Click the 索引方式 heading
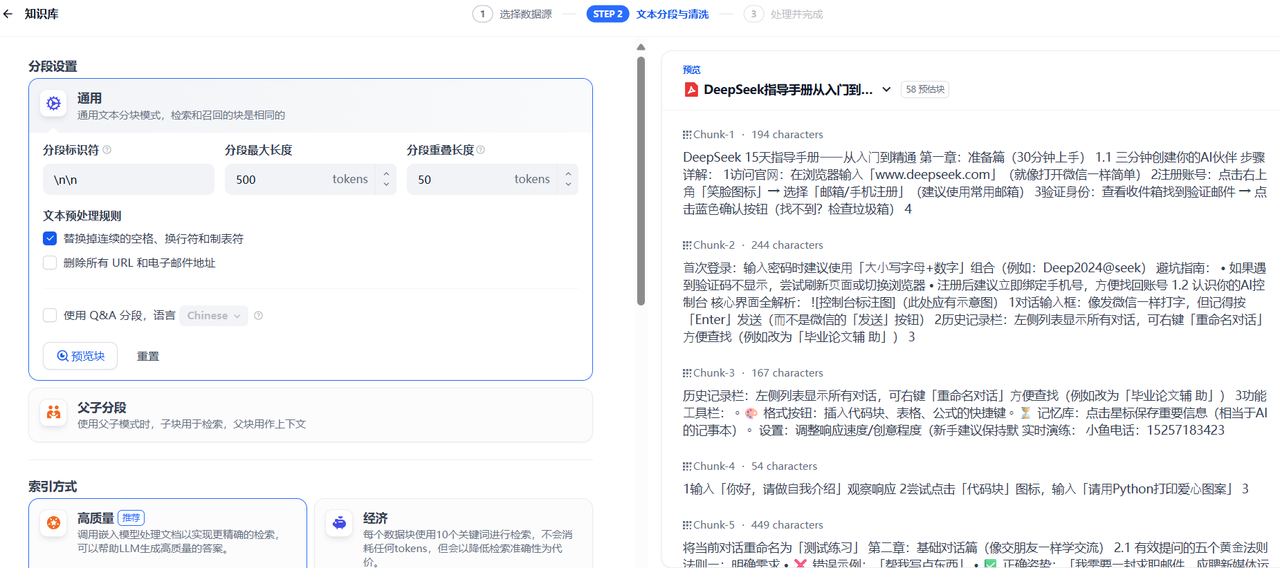 (53, 486)
